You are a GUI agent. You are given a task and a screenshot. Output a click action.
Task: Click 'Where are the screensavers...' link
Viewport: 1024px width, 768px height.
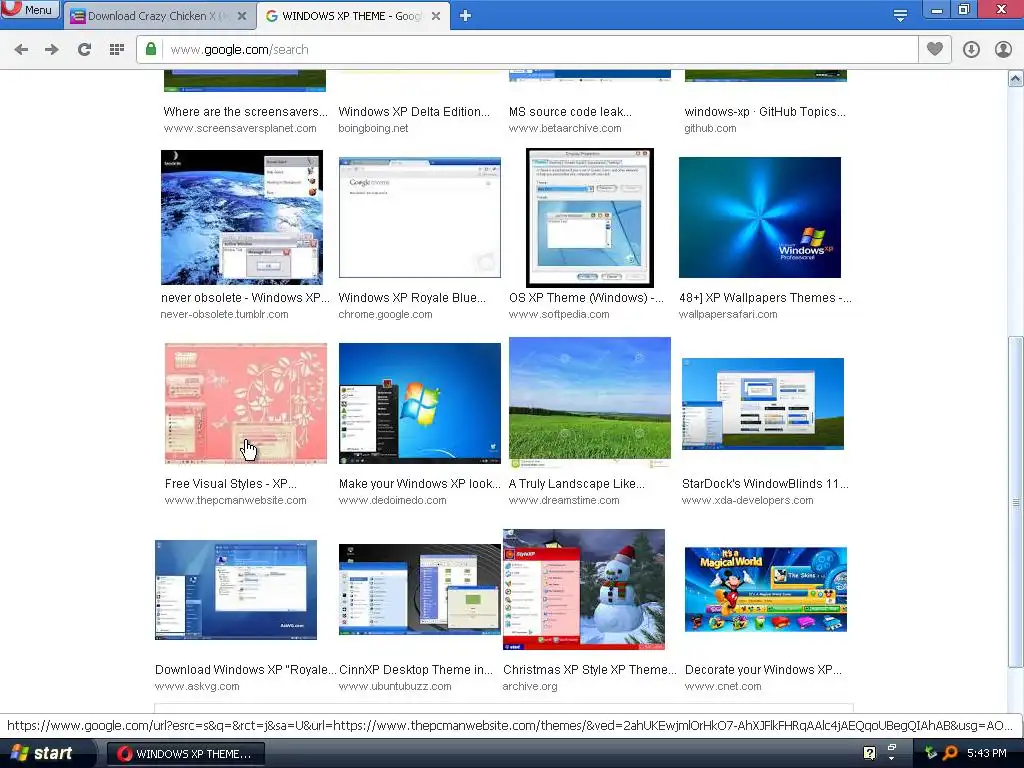coord(246,112)
